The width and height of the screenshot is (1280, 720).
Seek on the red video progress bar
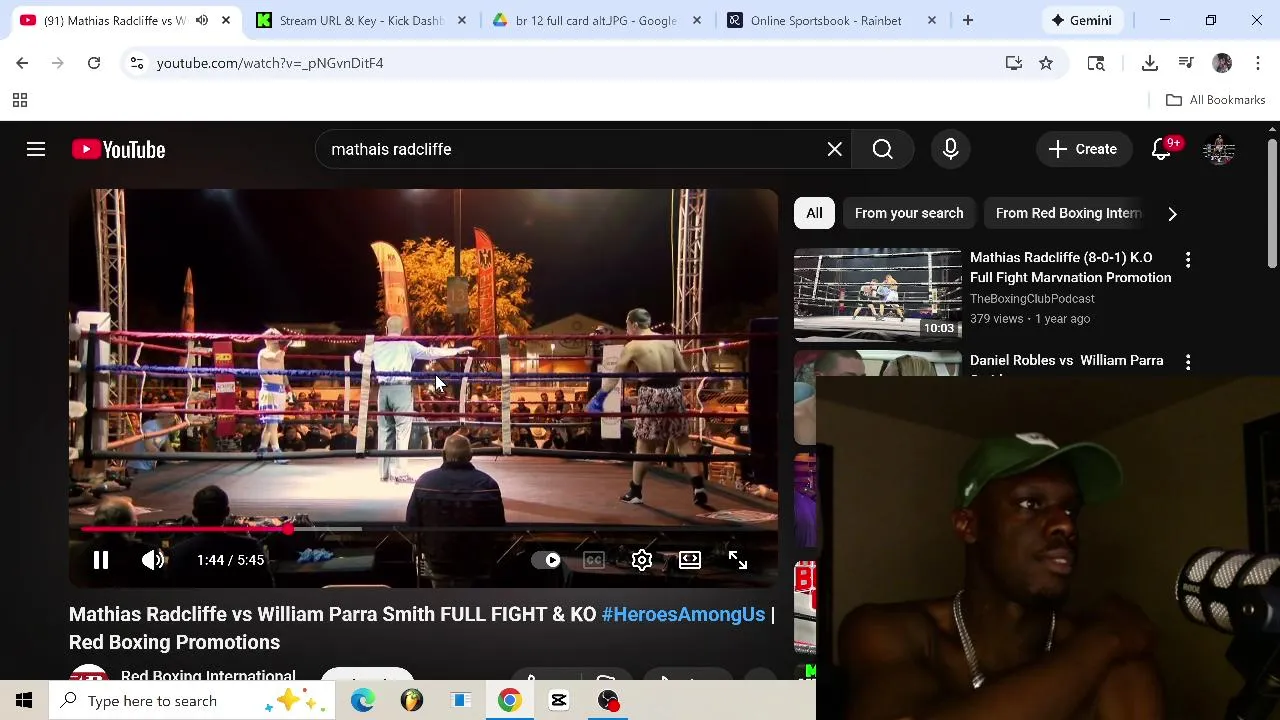[423, 528]
